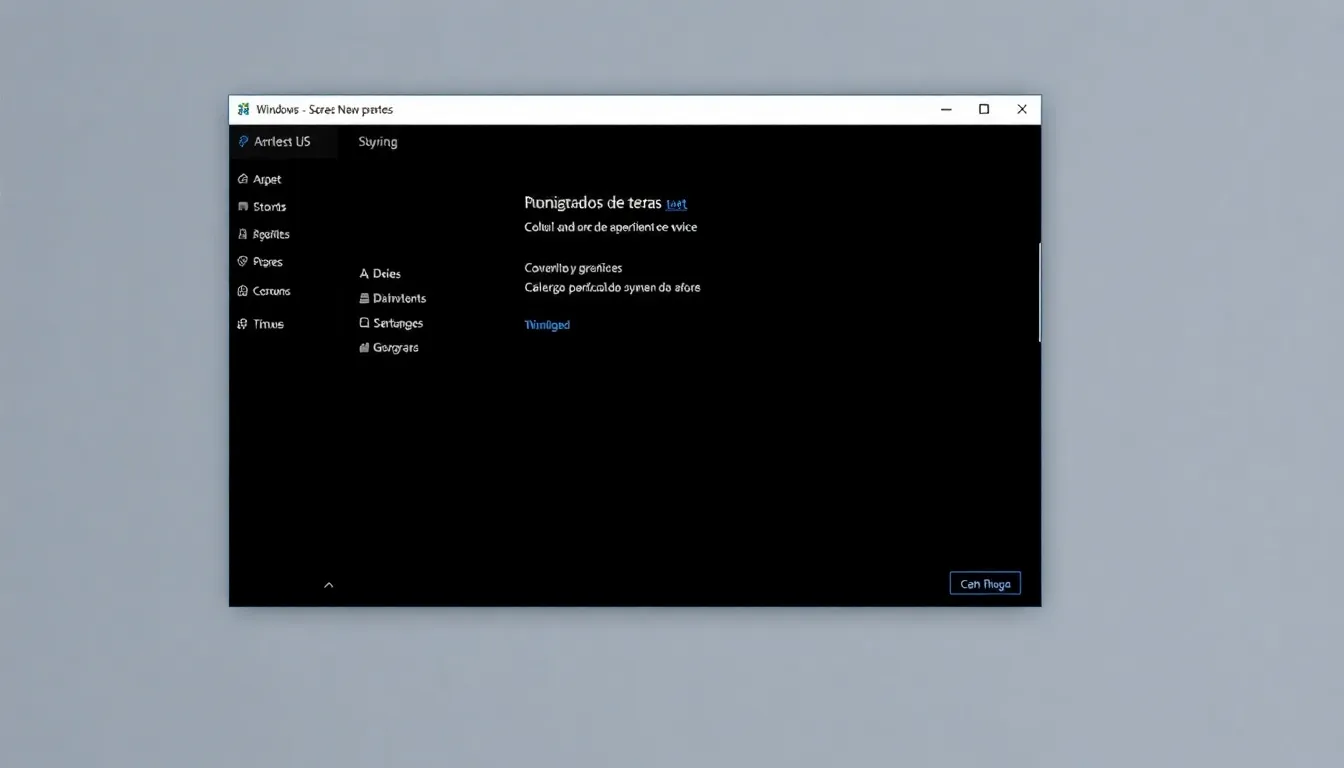Click the icon next to Gergyars
The height and width of the screenshot is (768, 1344).
364,348
